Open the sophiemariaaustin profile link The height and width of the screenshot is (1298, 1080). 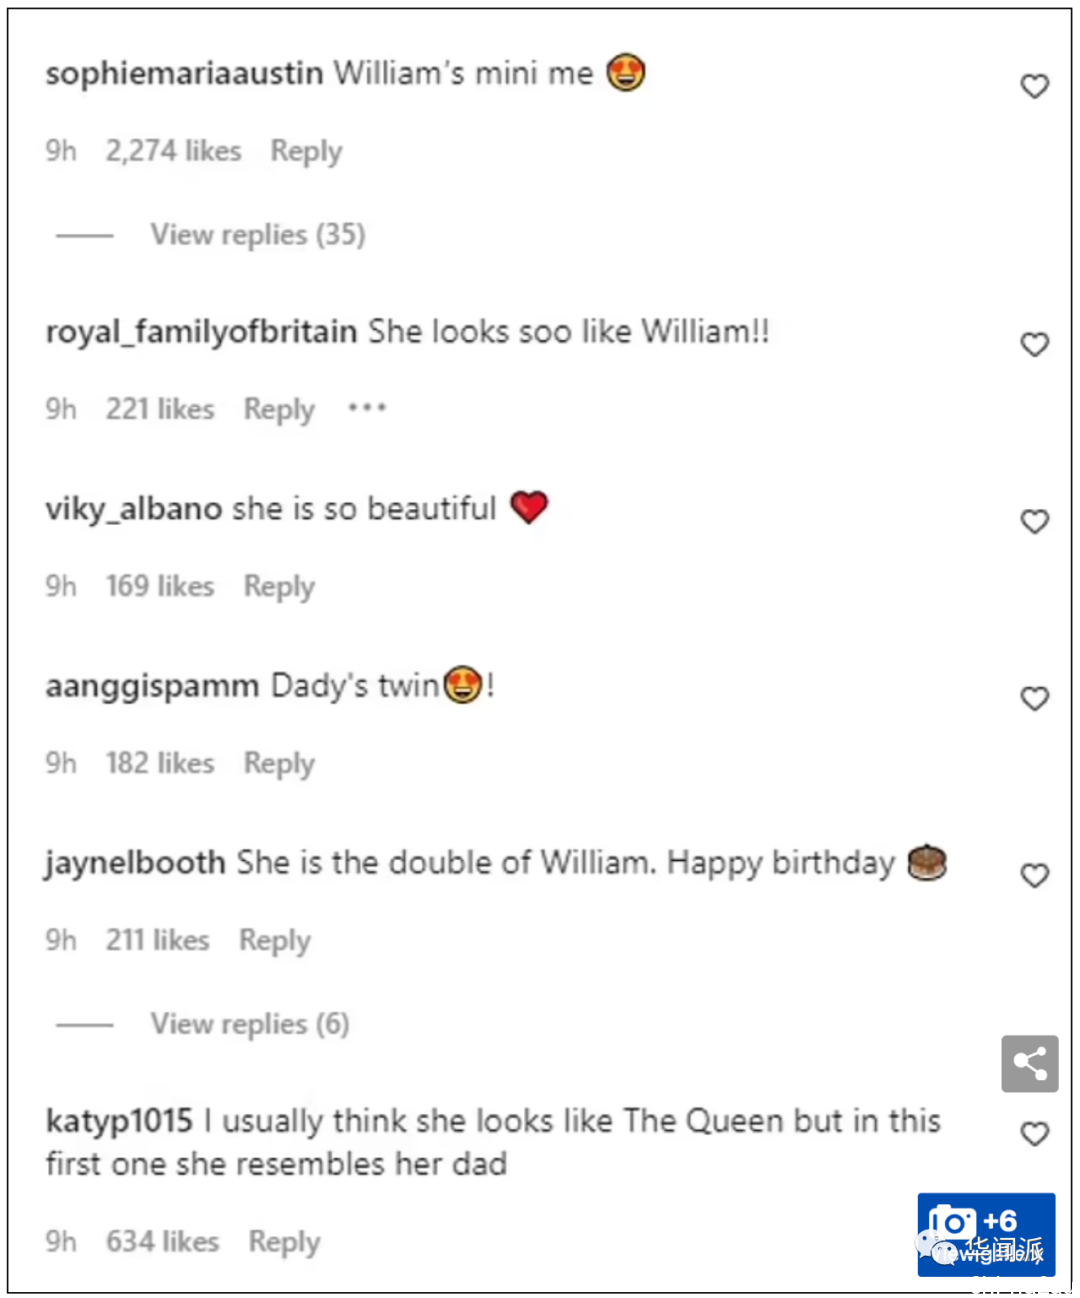point(184,74)
